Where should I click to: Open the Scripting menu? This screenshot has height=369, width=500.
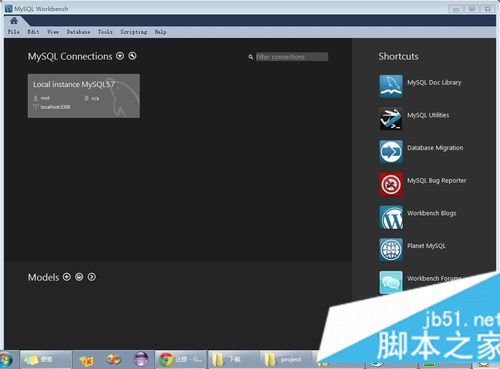tap(134, 32)
